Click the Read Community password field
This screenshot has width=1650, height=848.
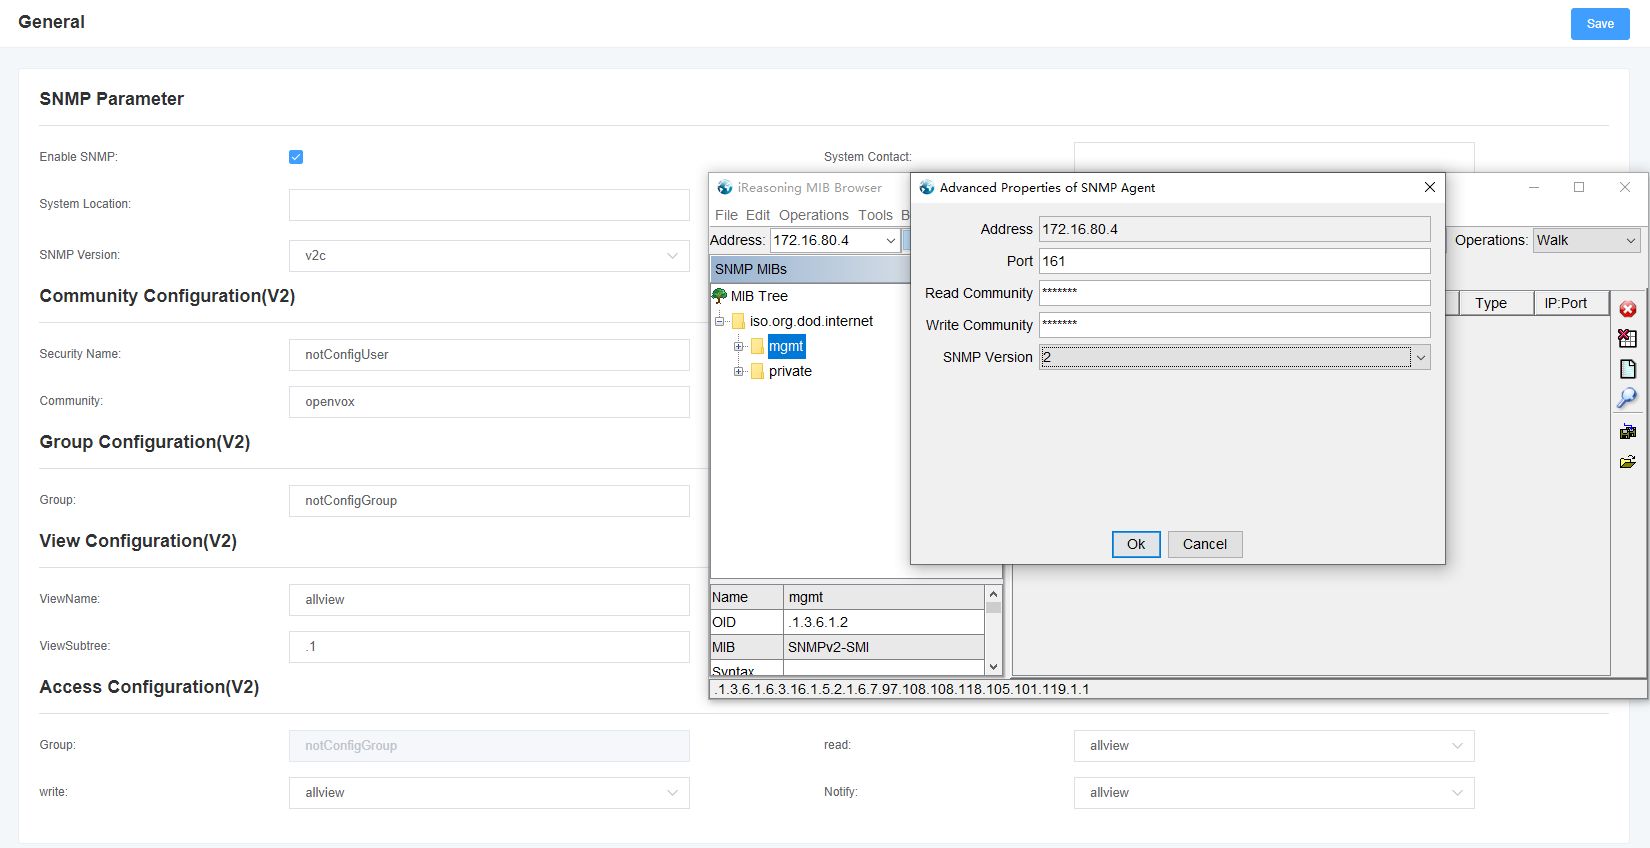[1235, 293]
